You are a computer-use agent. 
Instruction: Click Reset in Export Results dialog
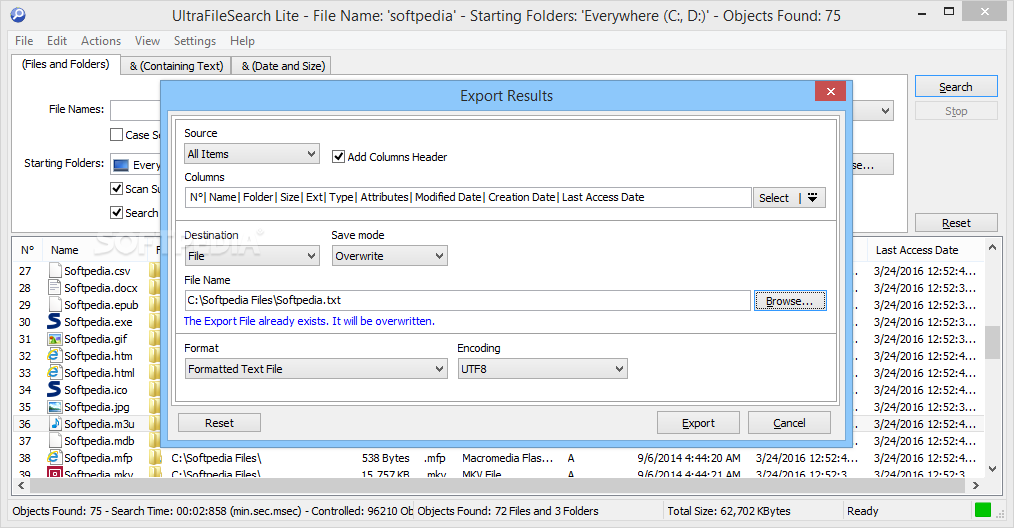click(x=219, y=423)
